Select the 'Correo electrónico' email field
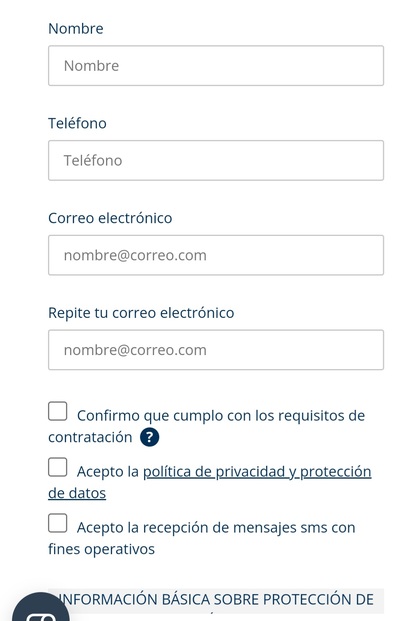This screenshot has height=621, width=420. click(x=216, y=255)
